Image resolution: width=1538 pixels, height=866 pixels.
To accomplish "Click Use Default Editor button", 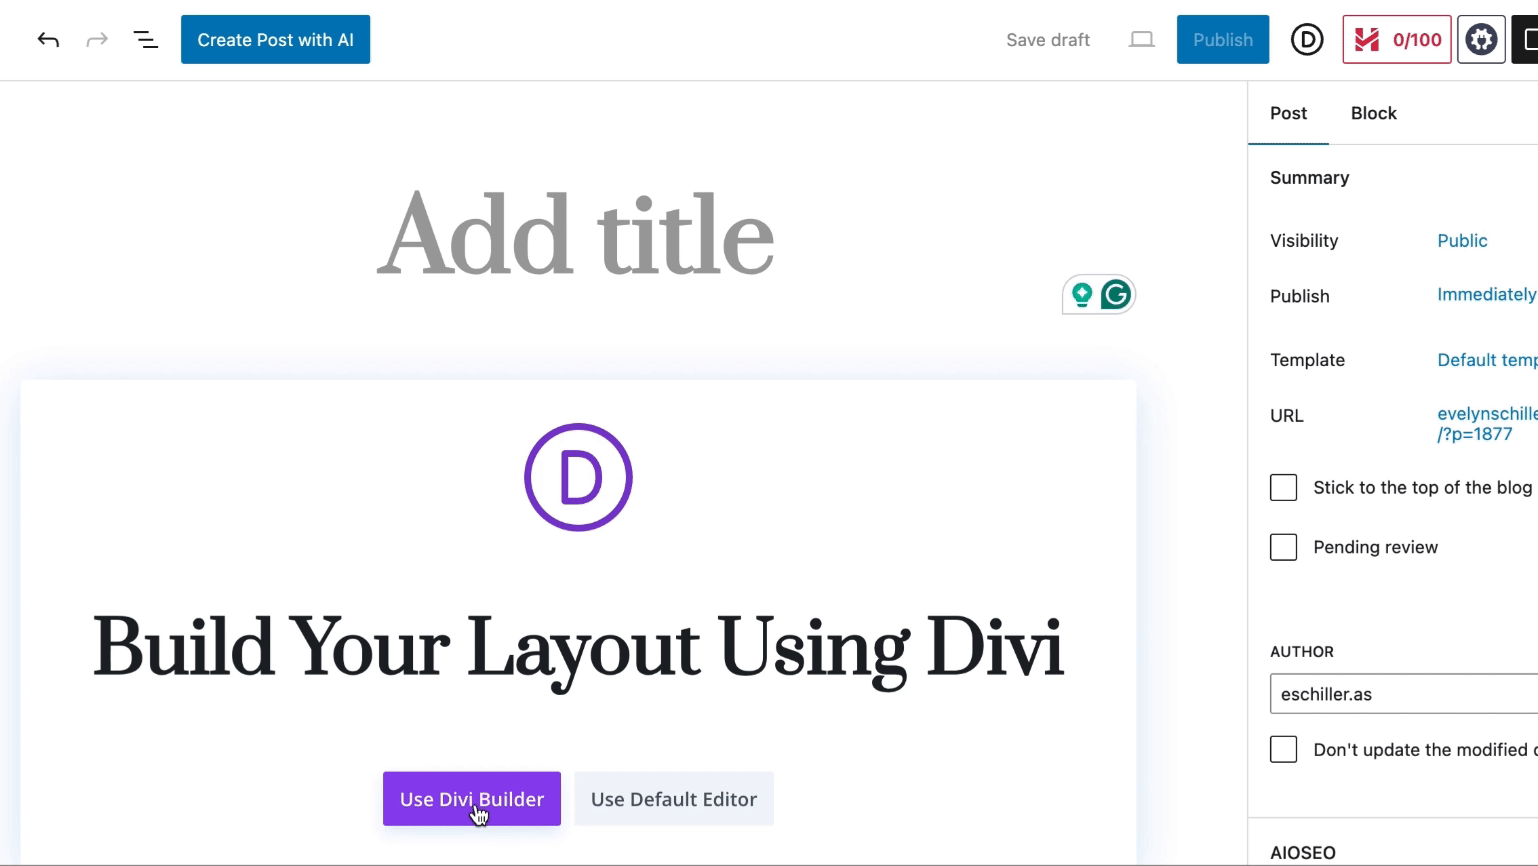I will 674,799.
